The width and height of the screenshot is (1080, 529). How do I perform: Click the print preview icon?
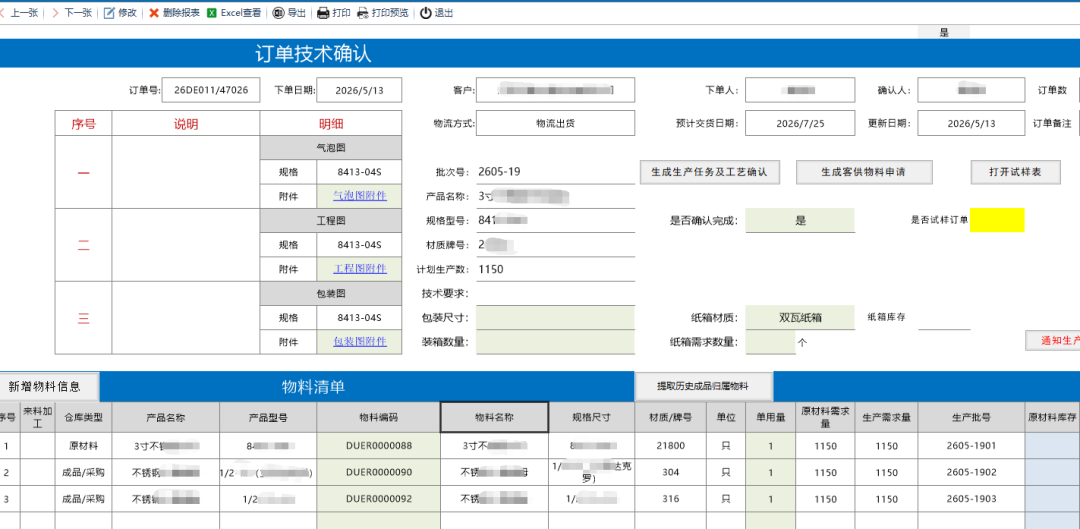pos(362,13)
